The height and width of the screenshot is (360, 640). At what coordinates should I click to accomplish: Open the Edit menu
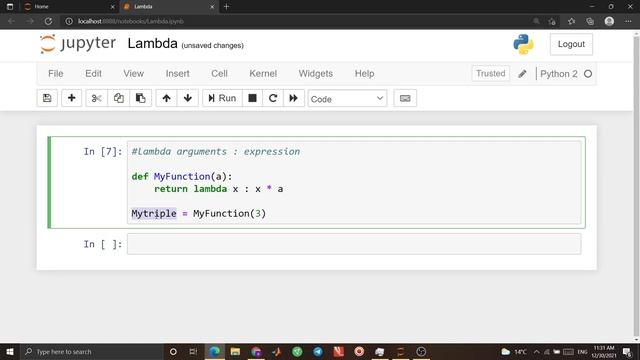[x=93, y=73]
